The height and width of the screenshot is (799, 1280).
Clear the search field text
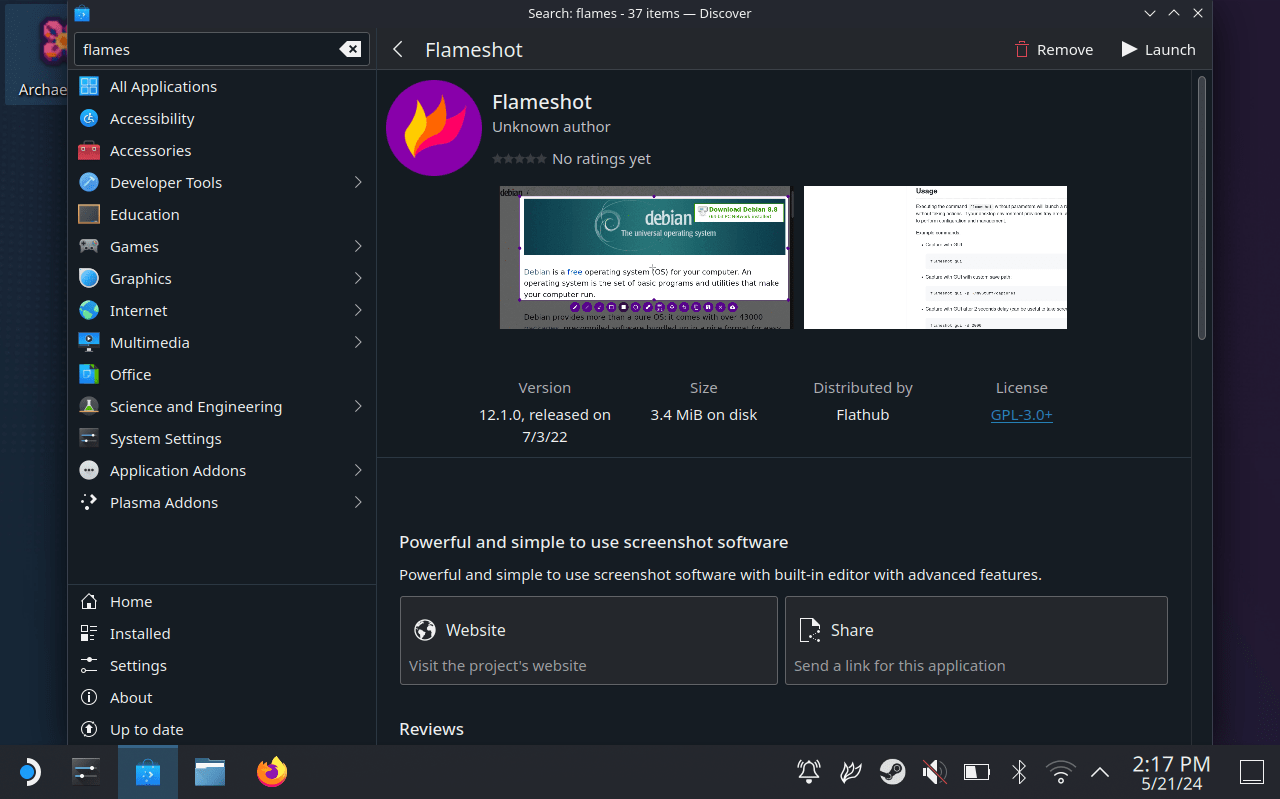tap(350, 49)
